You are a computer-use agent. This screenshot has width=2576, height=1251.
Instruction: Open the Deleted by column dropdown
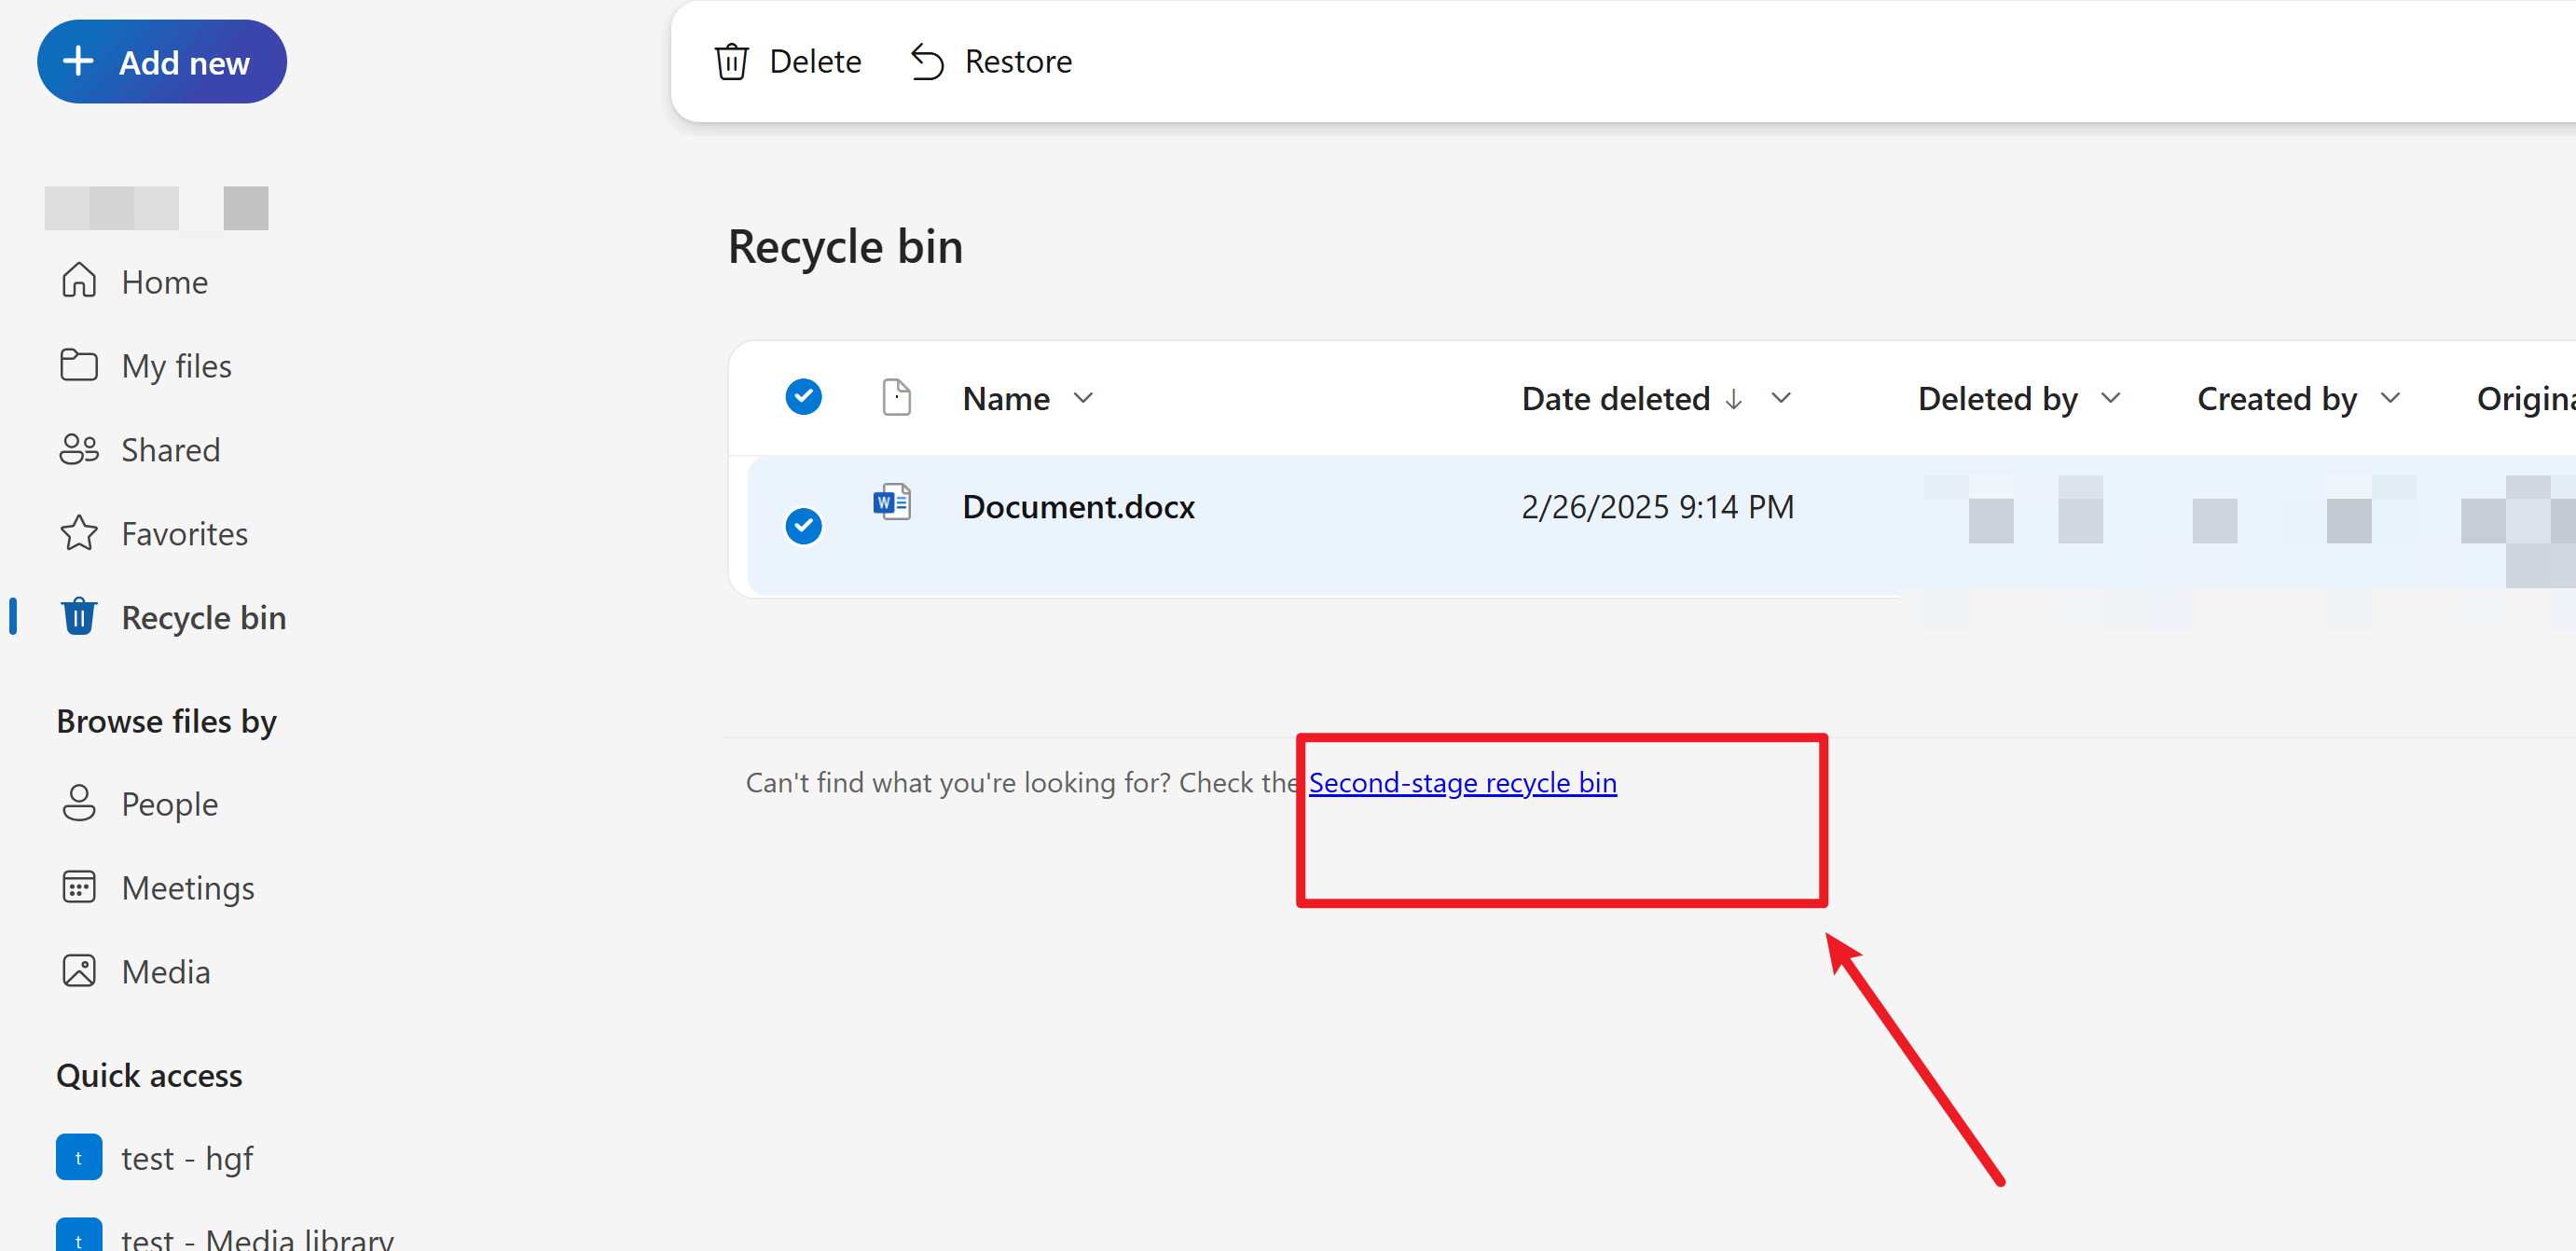tap(2110, 397)
